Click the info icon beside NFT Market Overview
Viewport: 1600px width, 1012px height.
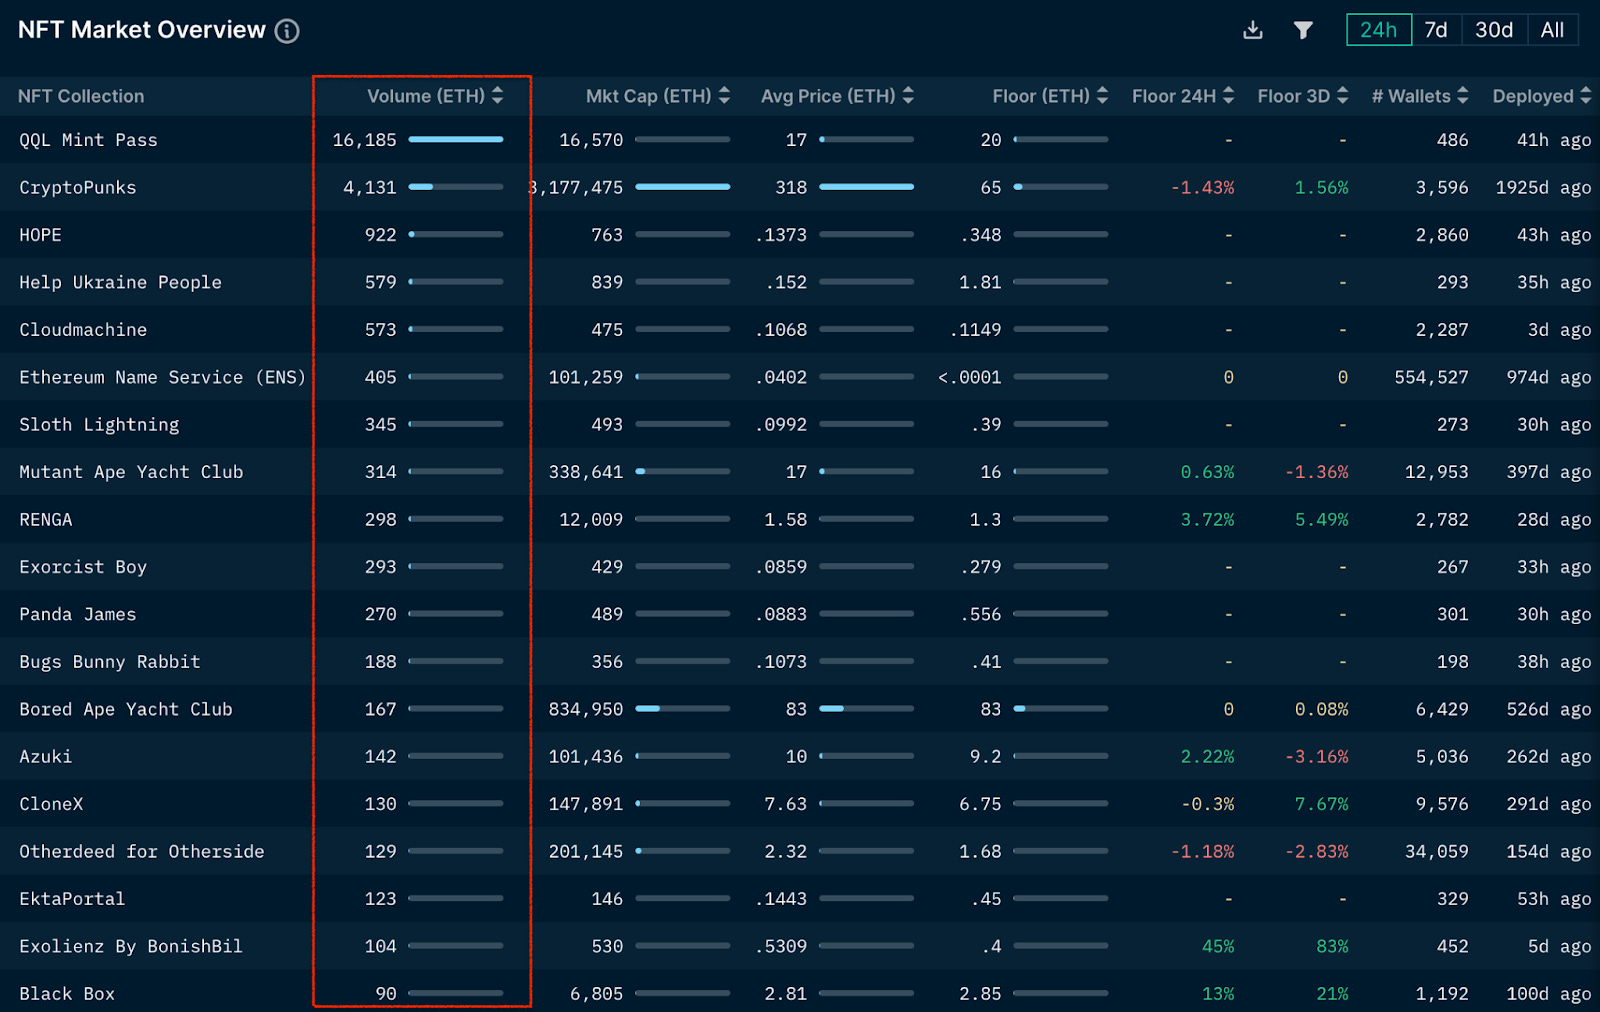(287, 31)
